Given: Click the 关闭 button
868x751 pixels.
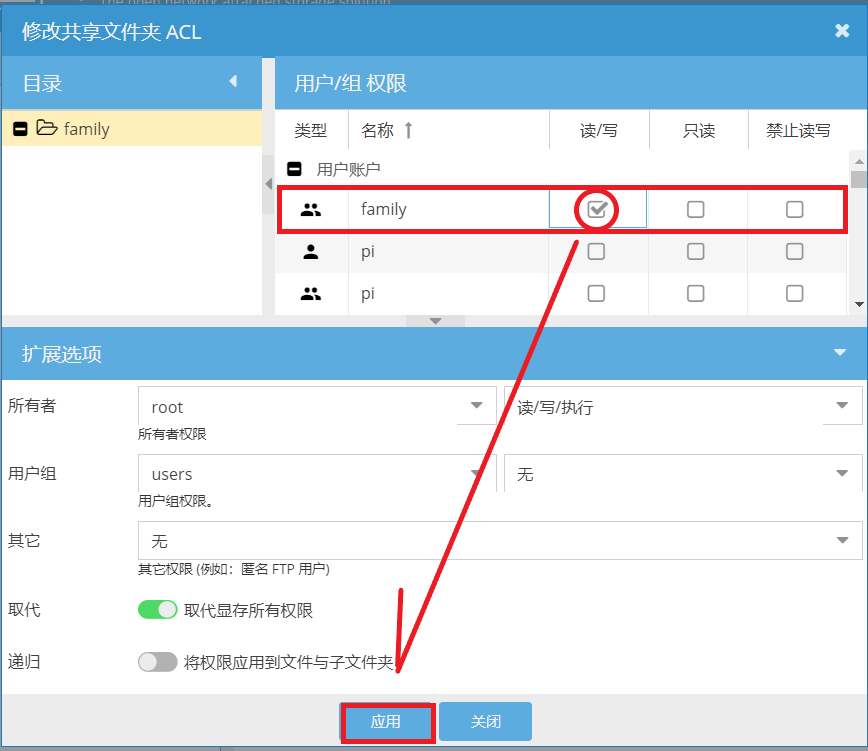Looking at the screenshot, I should [485, 721].
